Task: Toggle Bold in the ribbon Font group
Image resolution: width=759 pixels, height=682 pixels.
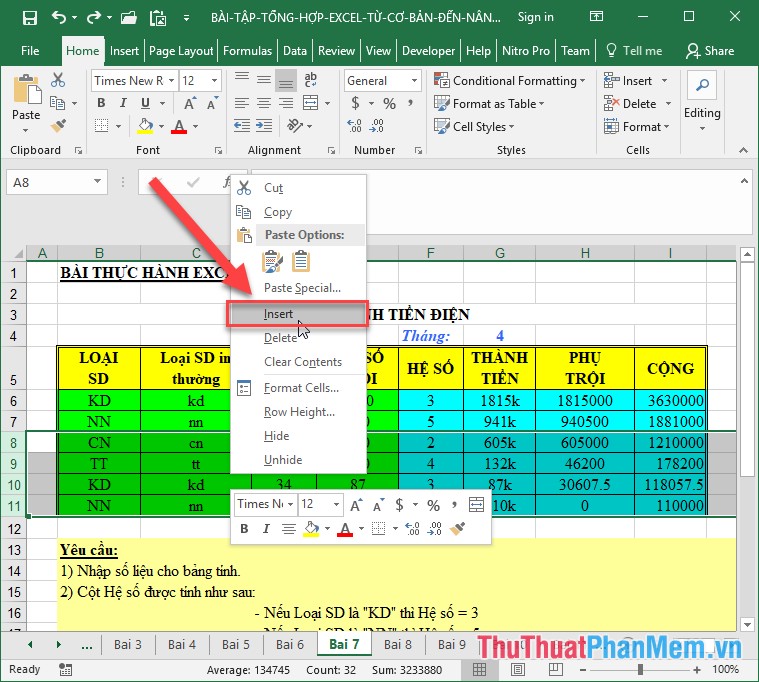Action: (x=101, y=103)
